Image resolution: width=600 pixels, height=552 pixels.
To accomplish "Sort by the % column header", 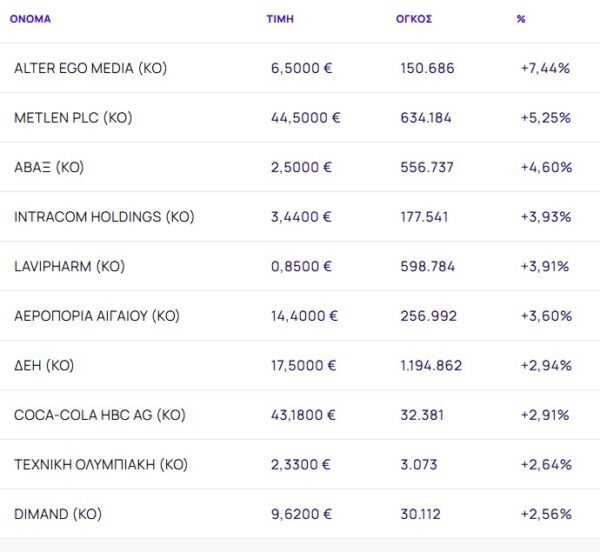I will point(521,19).
